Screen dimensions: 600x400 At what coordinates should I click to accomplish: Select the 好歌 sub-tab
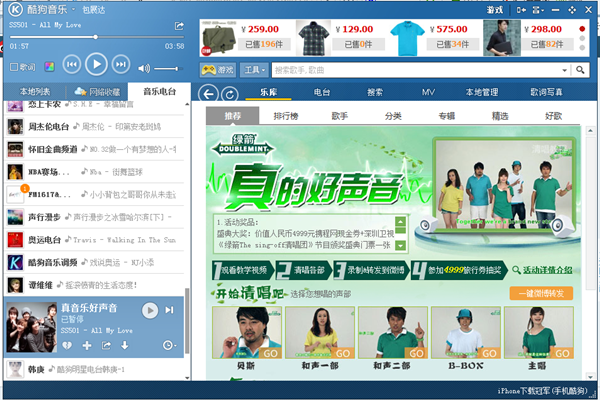[553, 116]
